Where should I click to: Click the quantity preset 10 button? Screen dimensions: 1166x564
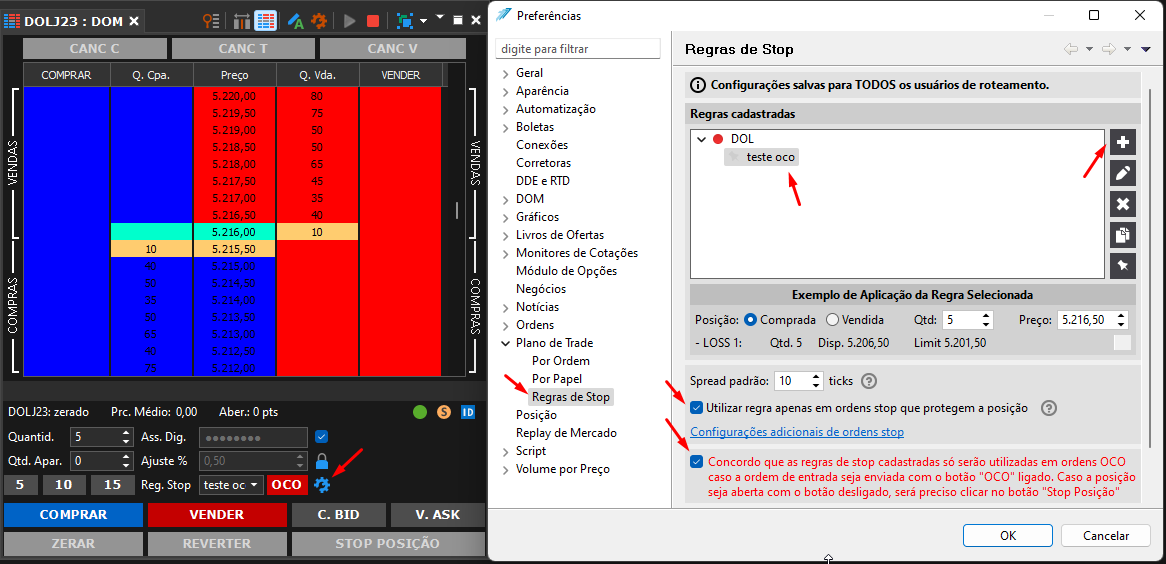pos(63,485)
